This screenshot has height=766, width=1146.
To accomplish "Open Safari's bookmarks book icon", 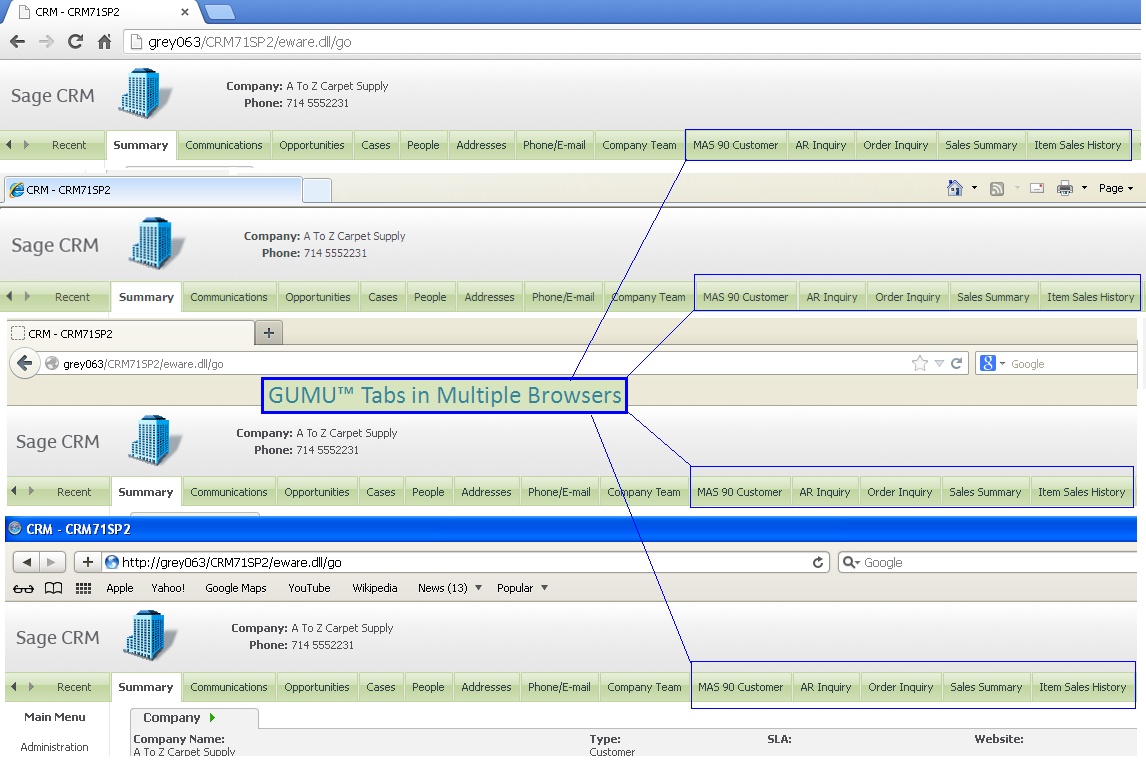I will click(x=53, y=588).
